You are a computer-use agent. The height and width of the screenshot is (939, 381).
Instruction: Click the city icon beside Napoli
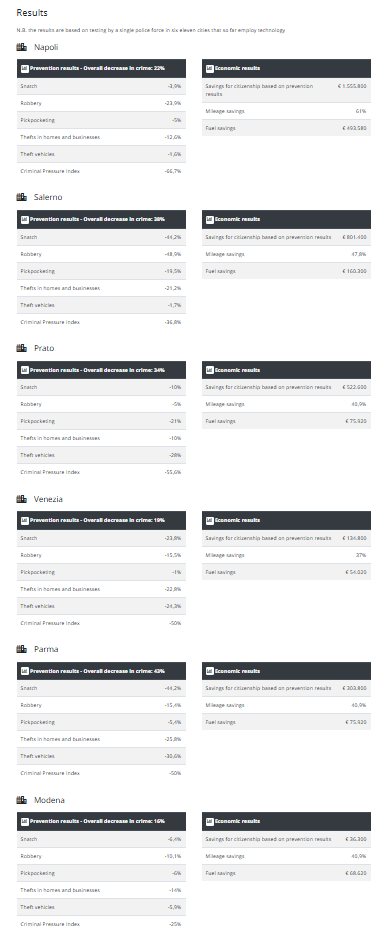(22, 47)
